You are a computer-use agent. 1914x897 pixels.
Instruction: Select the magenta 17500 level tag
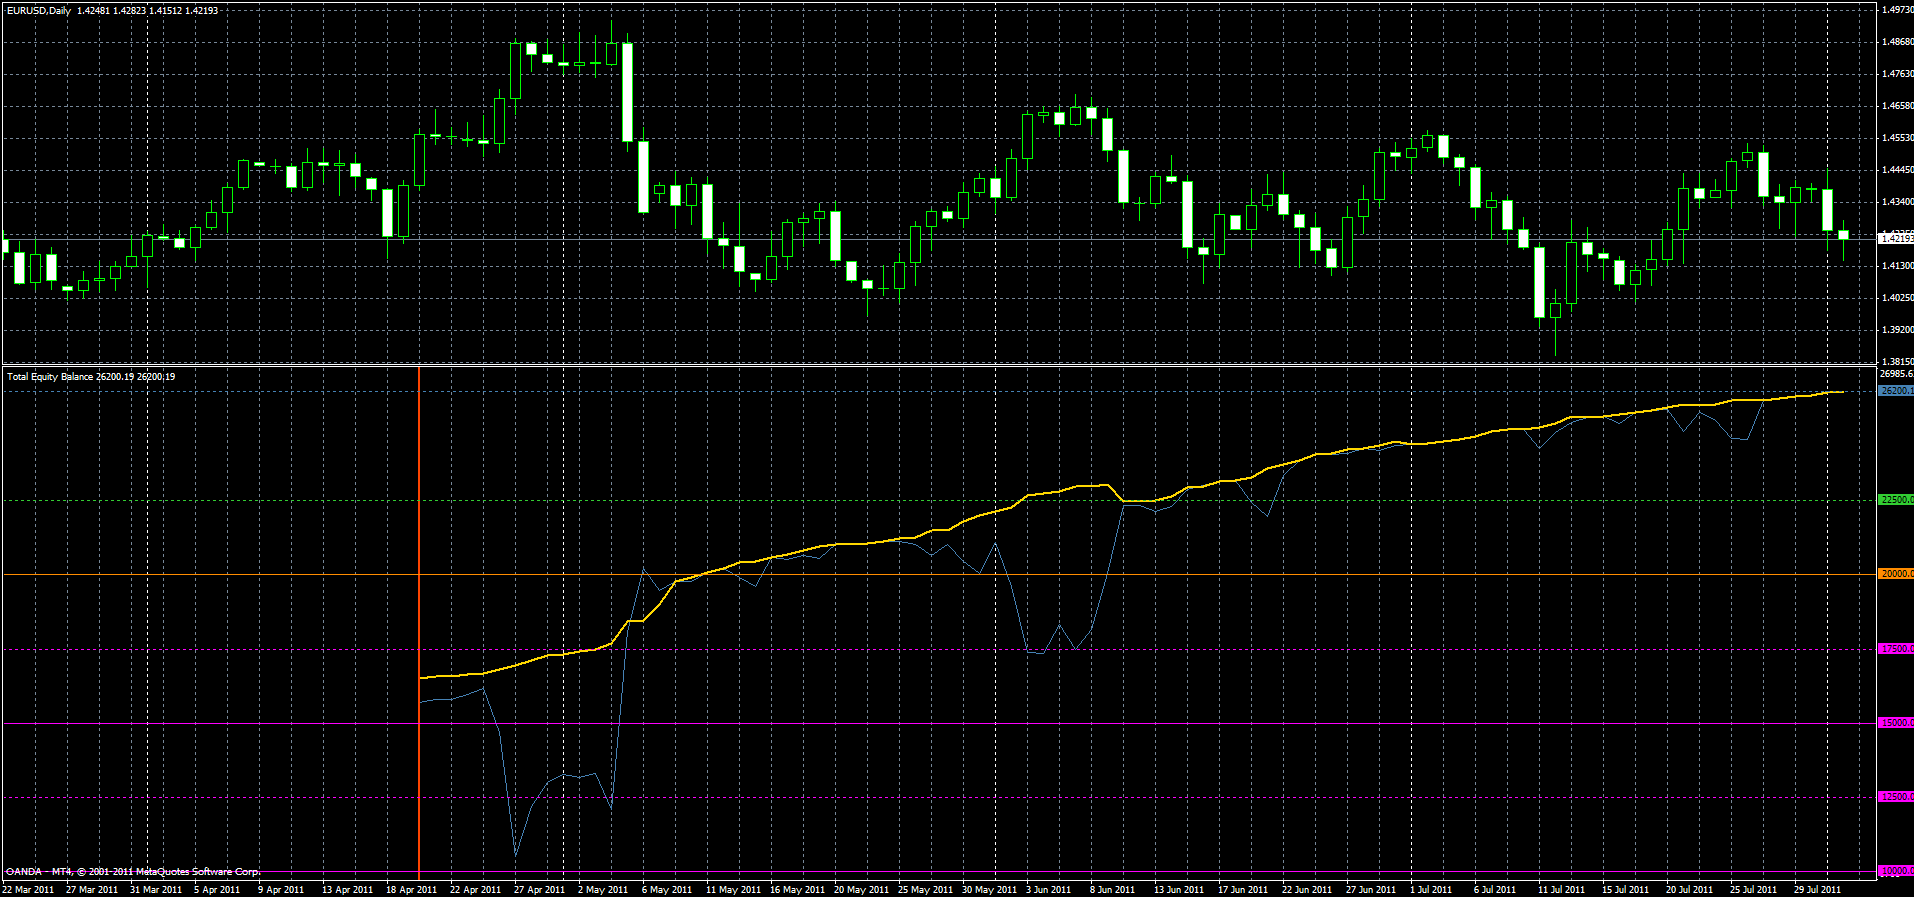(x=1896, y=649)
